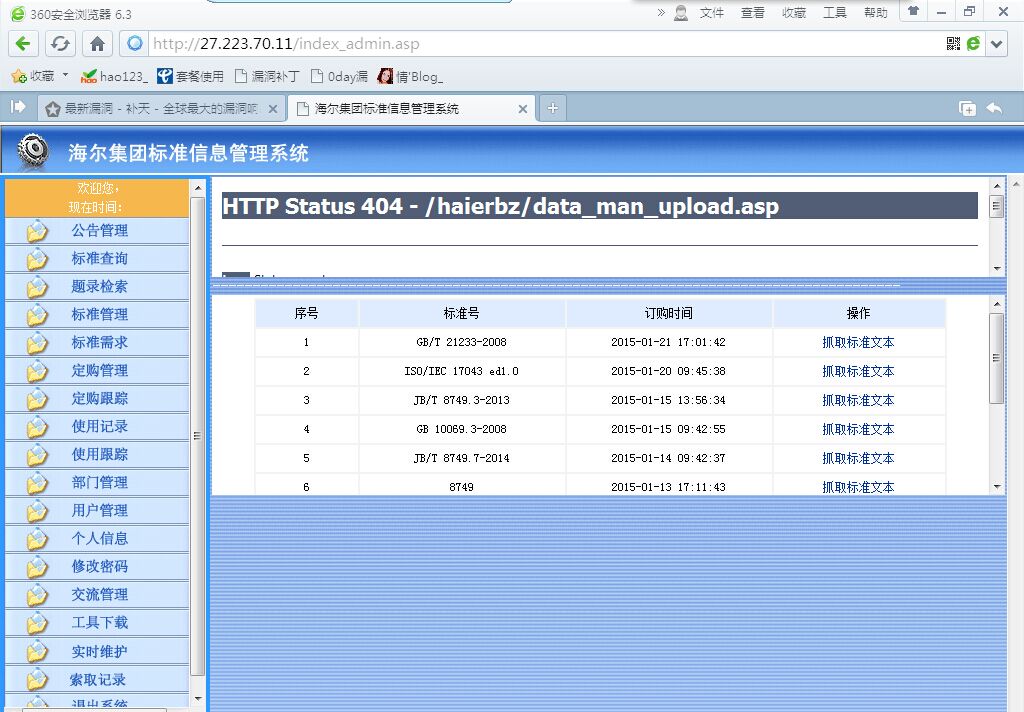
Task: Open 修改密码 in the sidebar
Action: click(x=99, y=567)
